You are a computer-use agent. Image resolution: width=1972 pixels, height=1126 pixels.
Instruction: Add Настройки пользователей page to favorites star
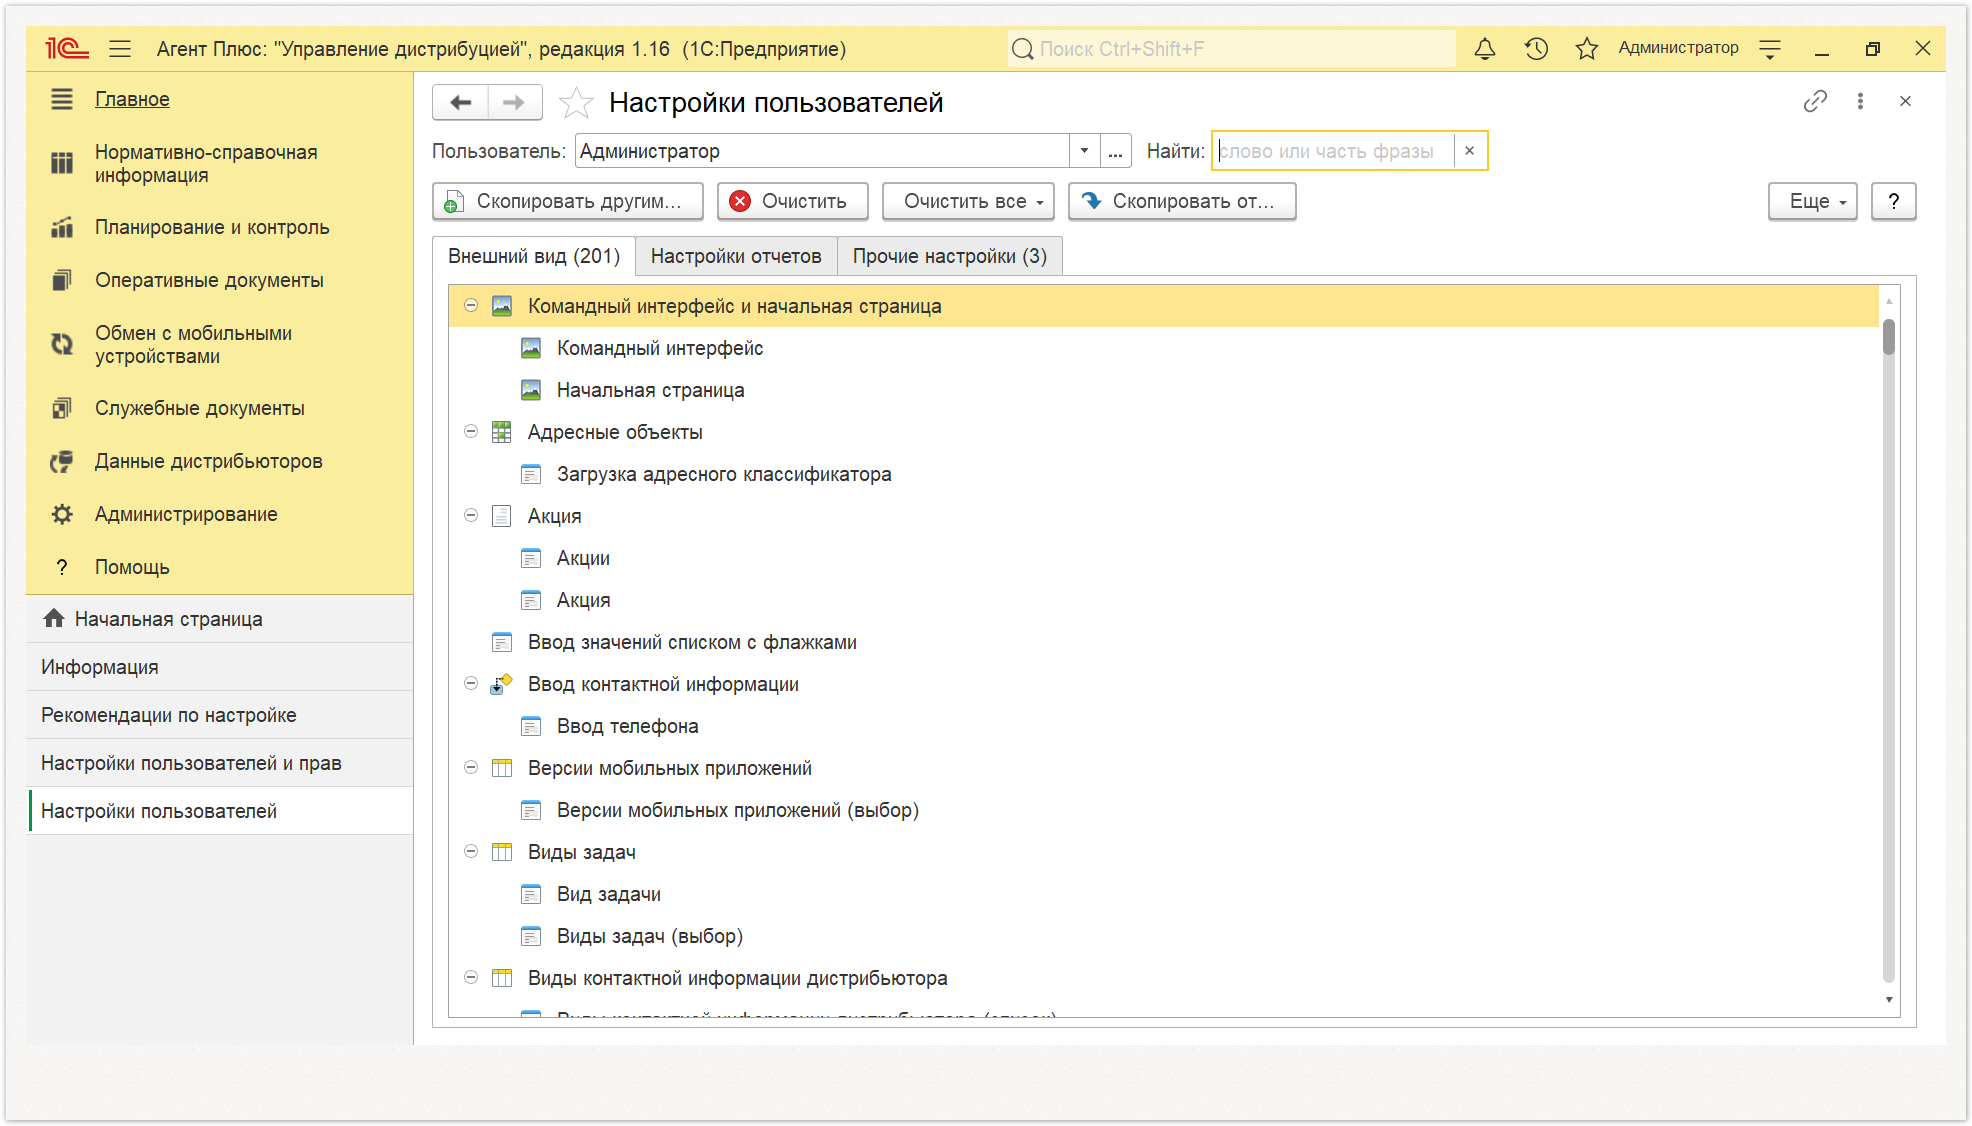(576, 102)
